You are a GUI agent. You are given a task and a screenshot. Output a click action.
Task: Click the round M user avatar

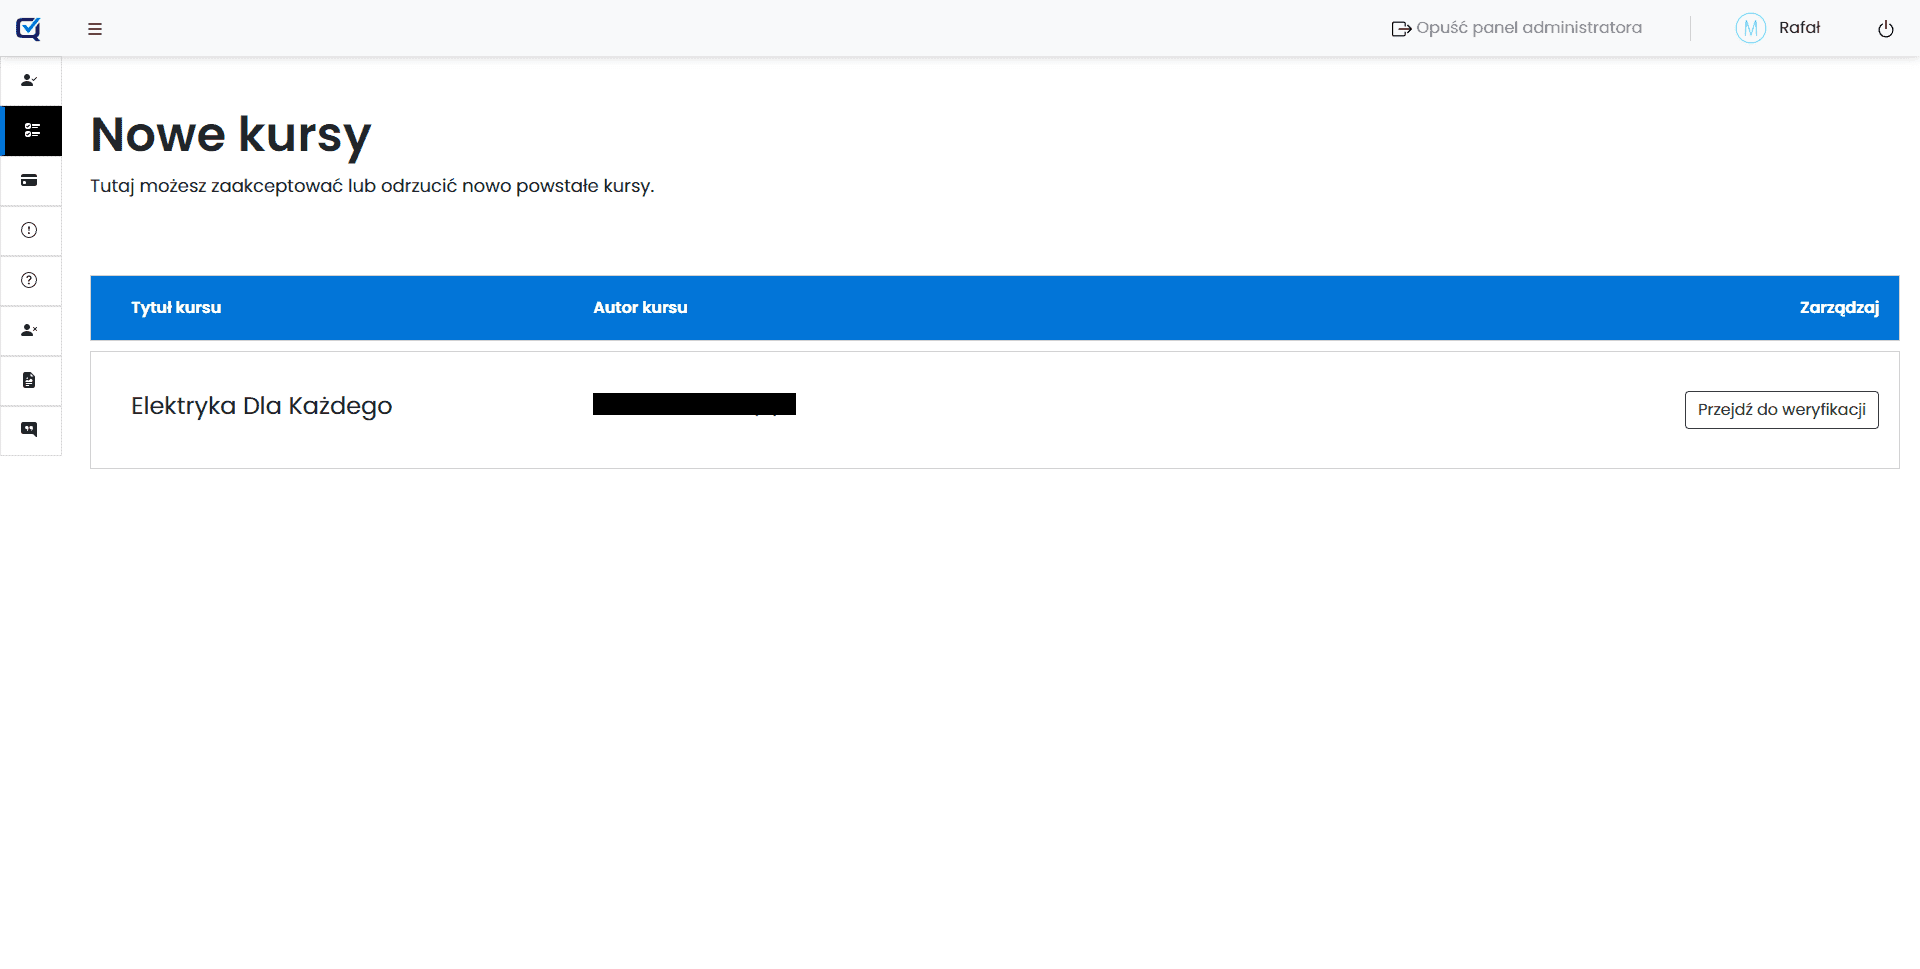1750,28
